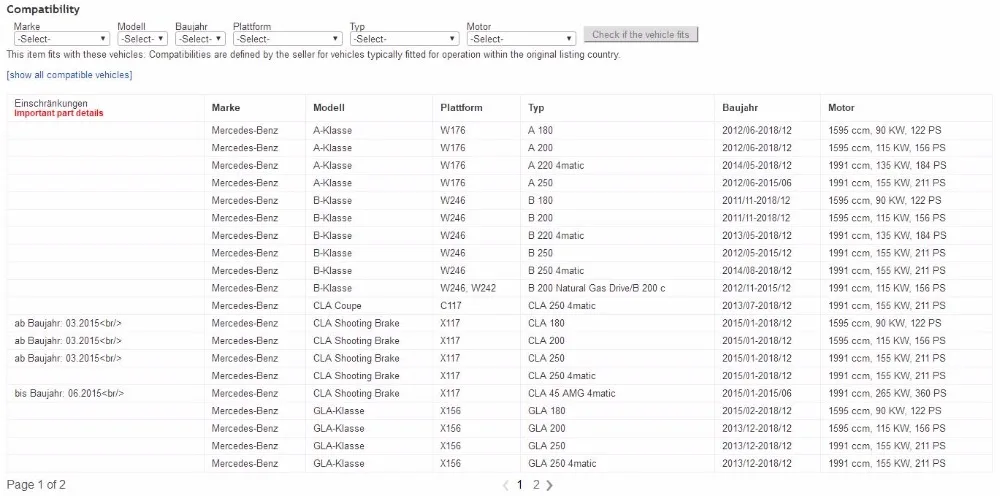
Task: Click red Important part details text
Action: pos(59,113)
